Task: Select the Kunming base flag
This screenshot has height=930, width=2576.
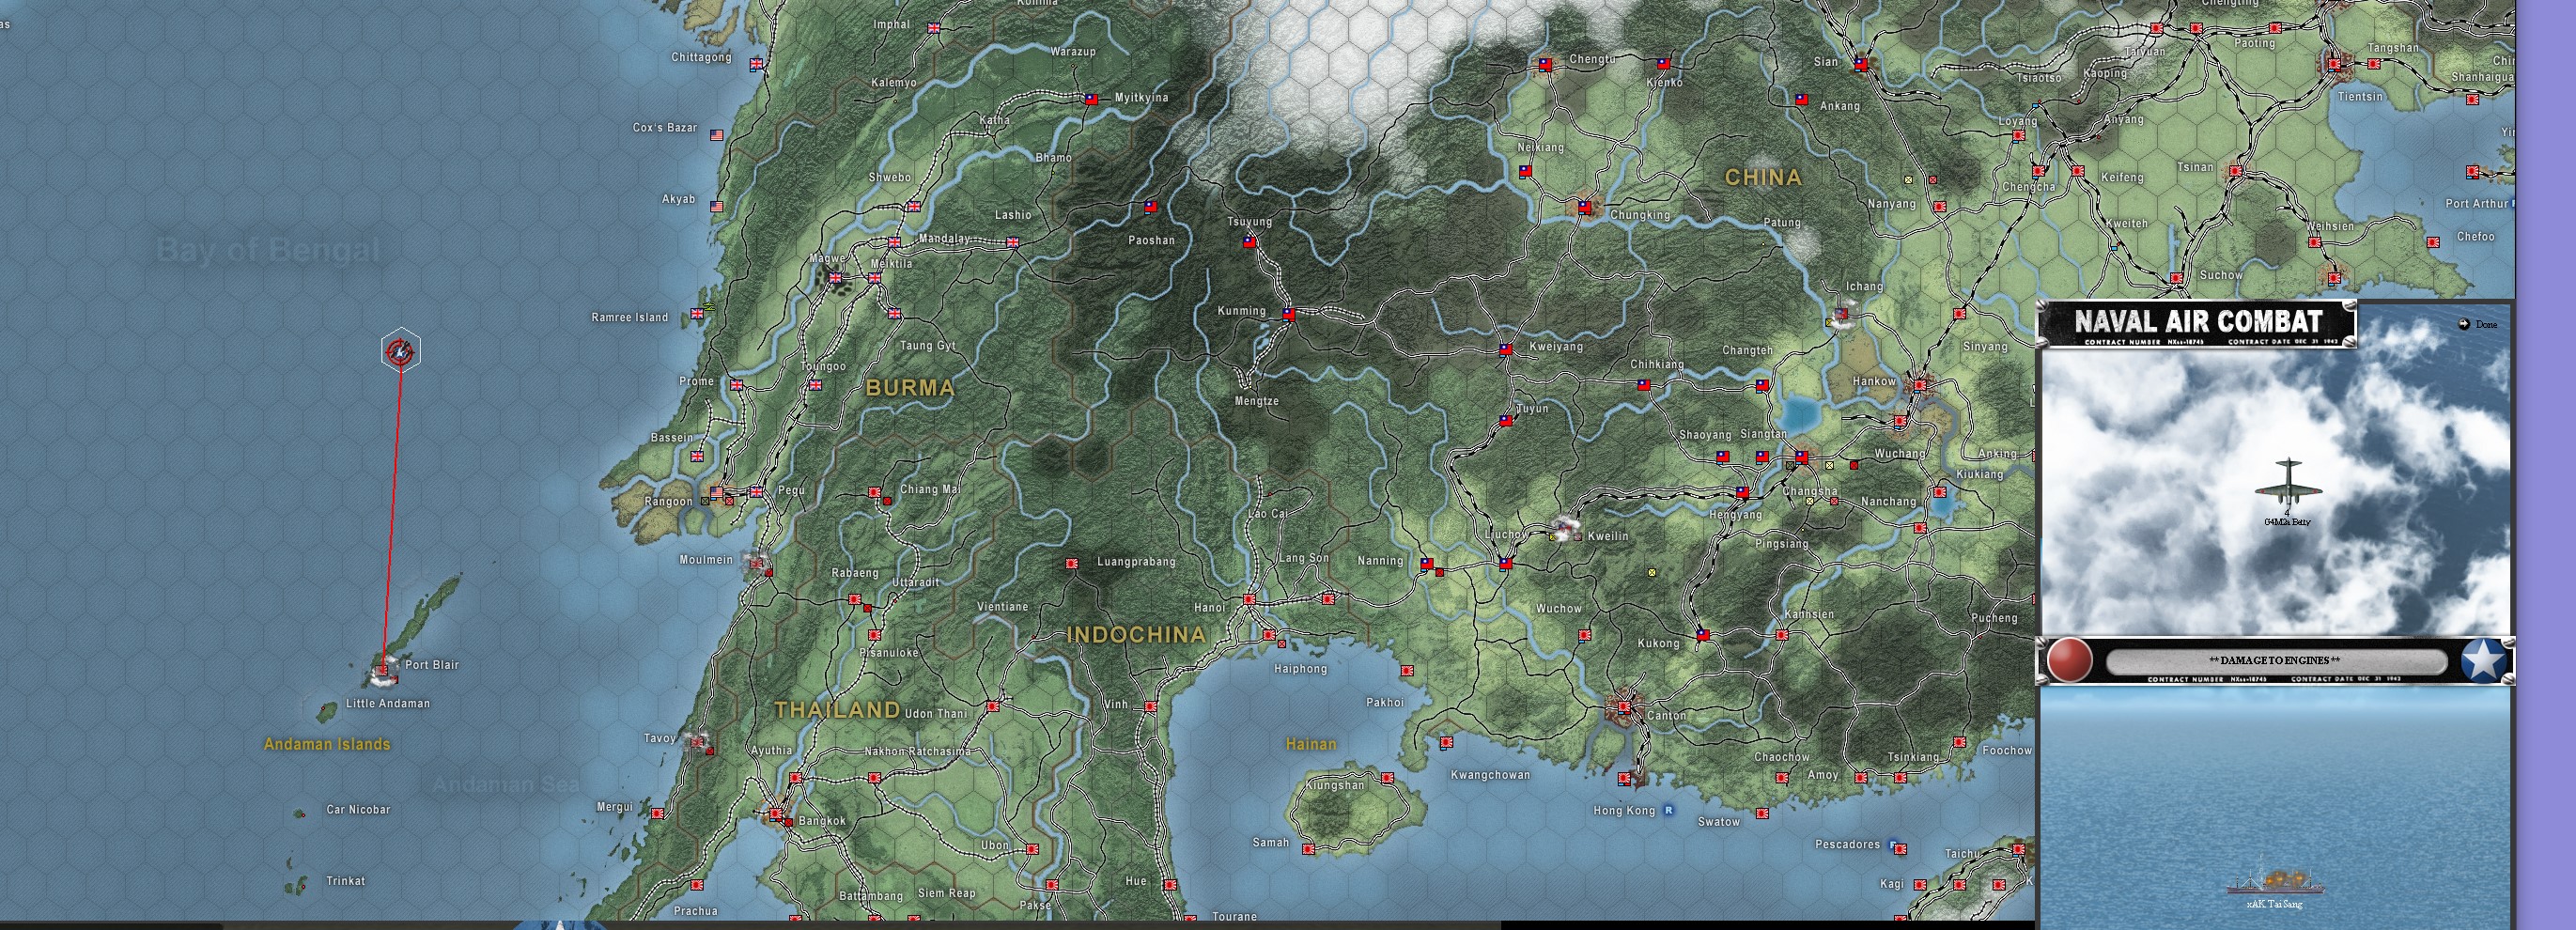Action: tap(1288, 314)
